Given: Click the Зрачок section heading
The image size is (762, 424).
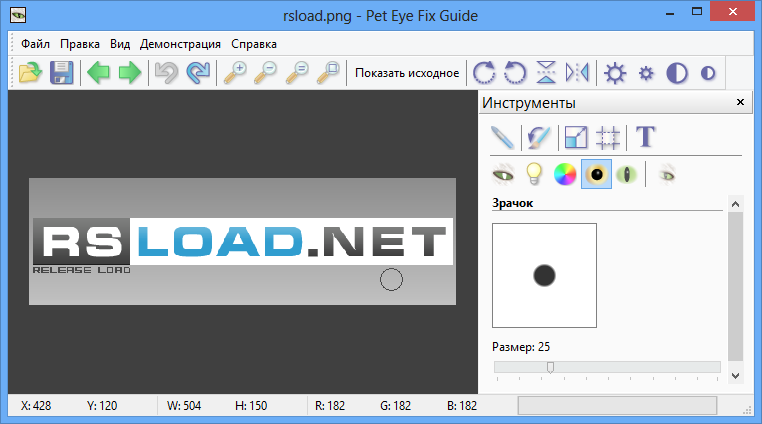Looking at the screenshot, I should [513, 203].
